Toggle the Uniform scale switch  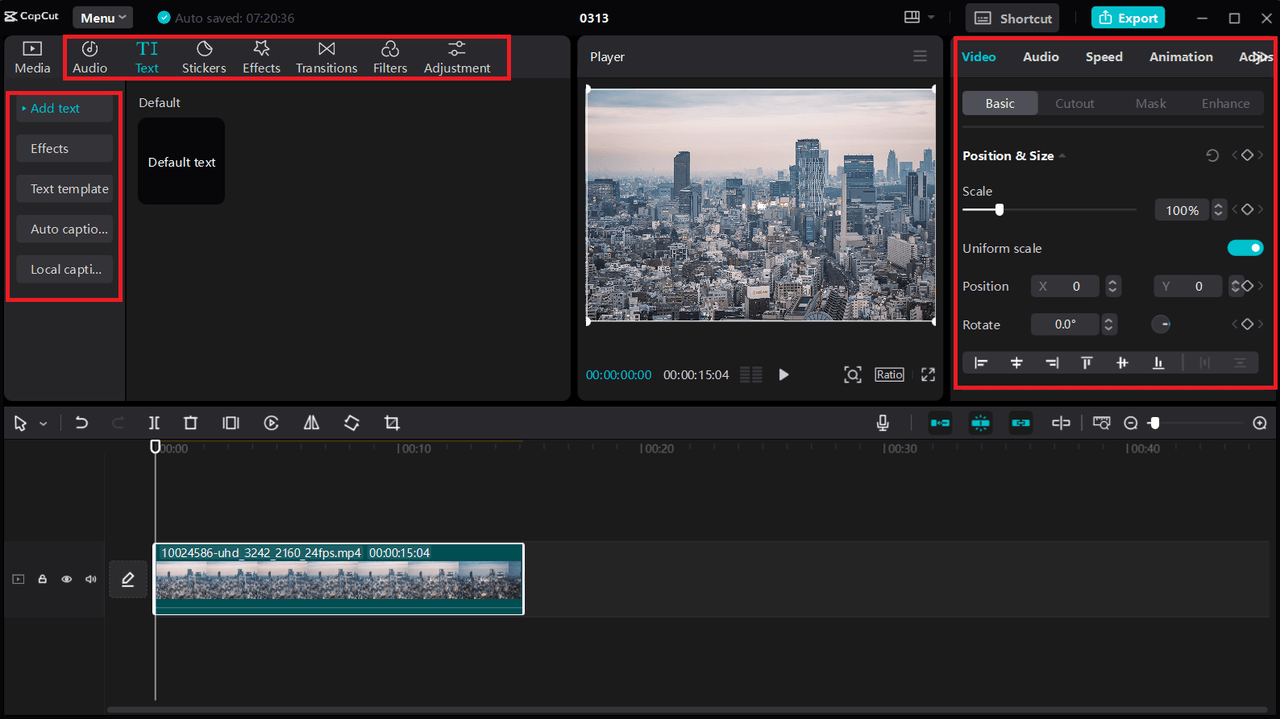(1245, 248)
